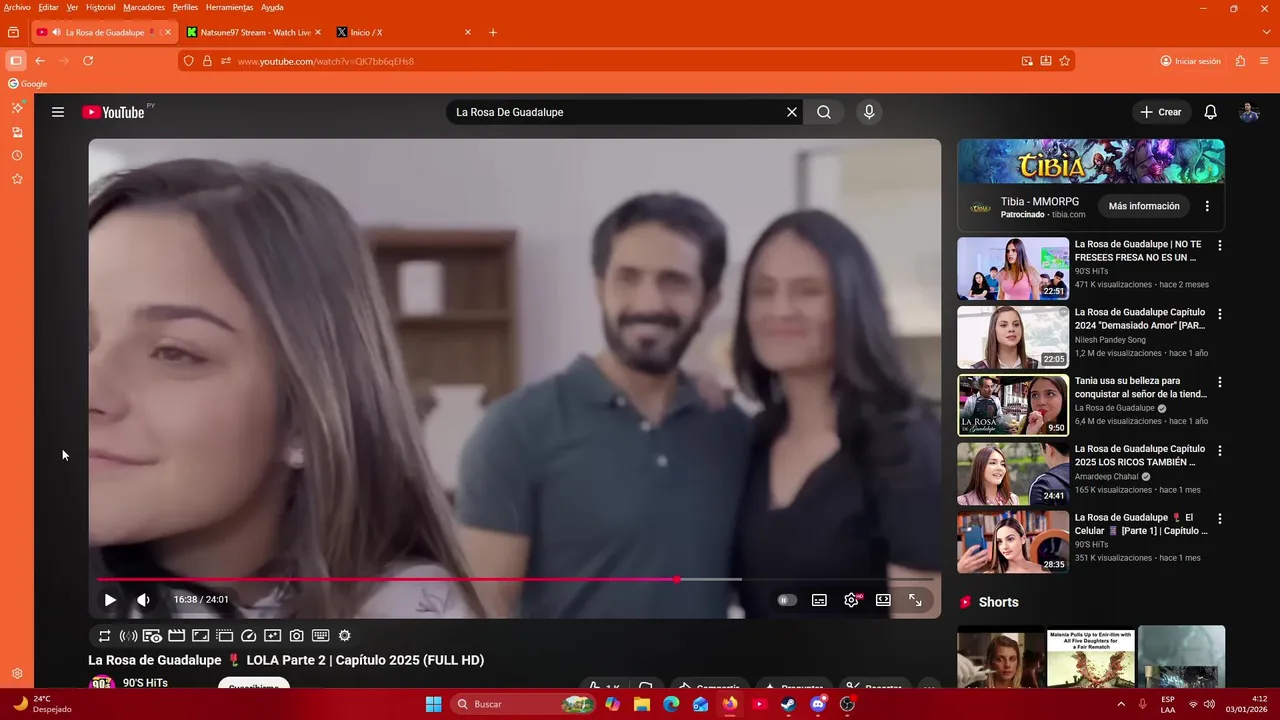Toggle subtitles/closed captions button
The image size is (1280, 720).
pyautogui.click(x=819, y=600)
